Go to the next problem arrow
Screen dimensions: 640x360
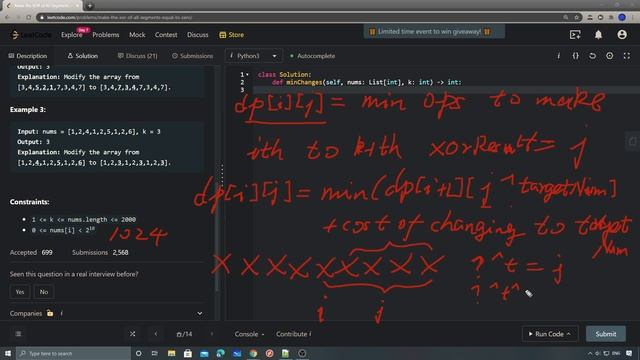212,334
